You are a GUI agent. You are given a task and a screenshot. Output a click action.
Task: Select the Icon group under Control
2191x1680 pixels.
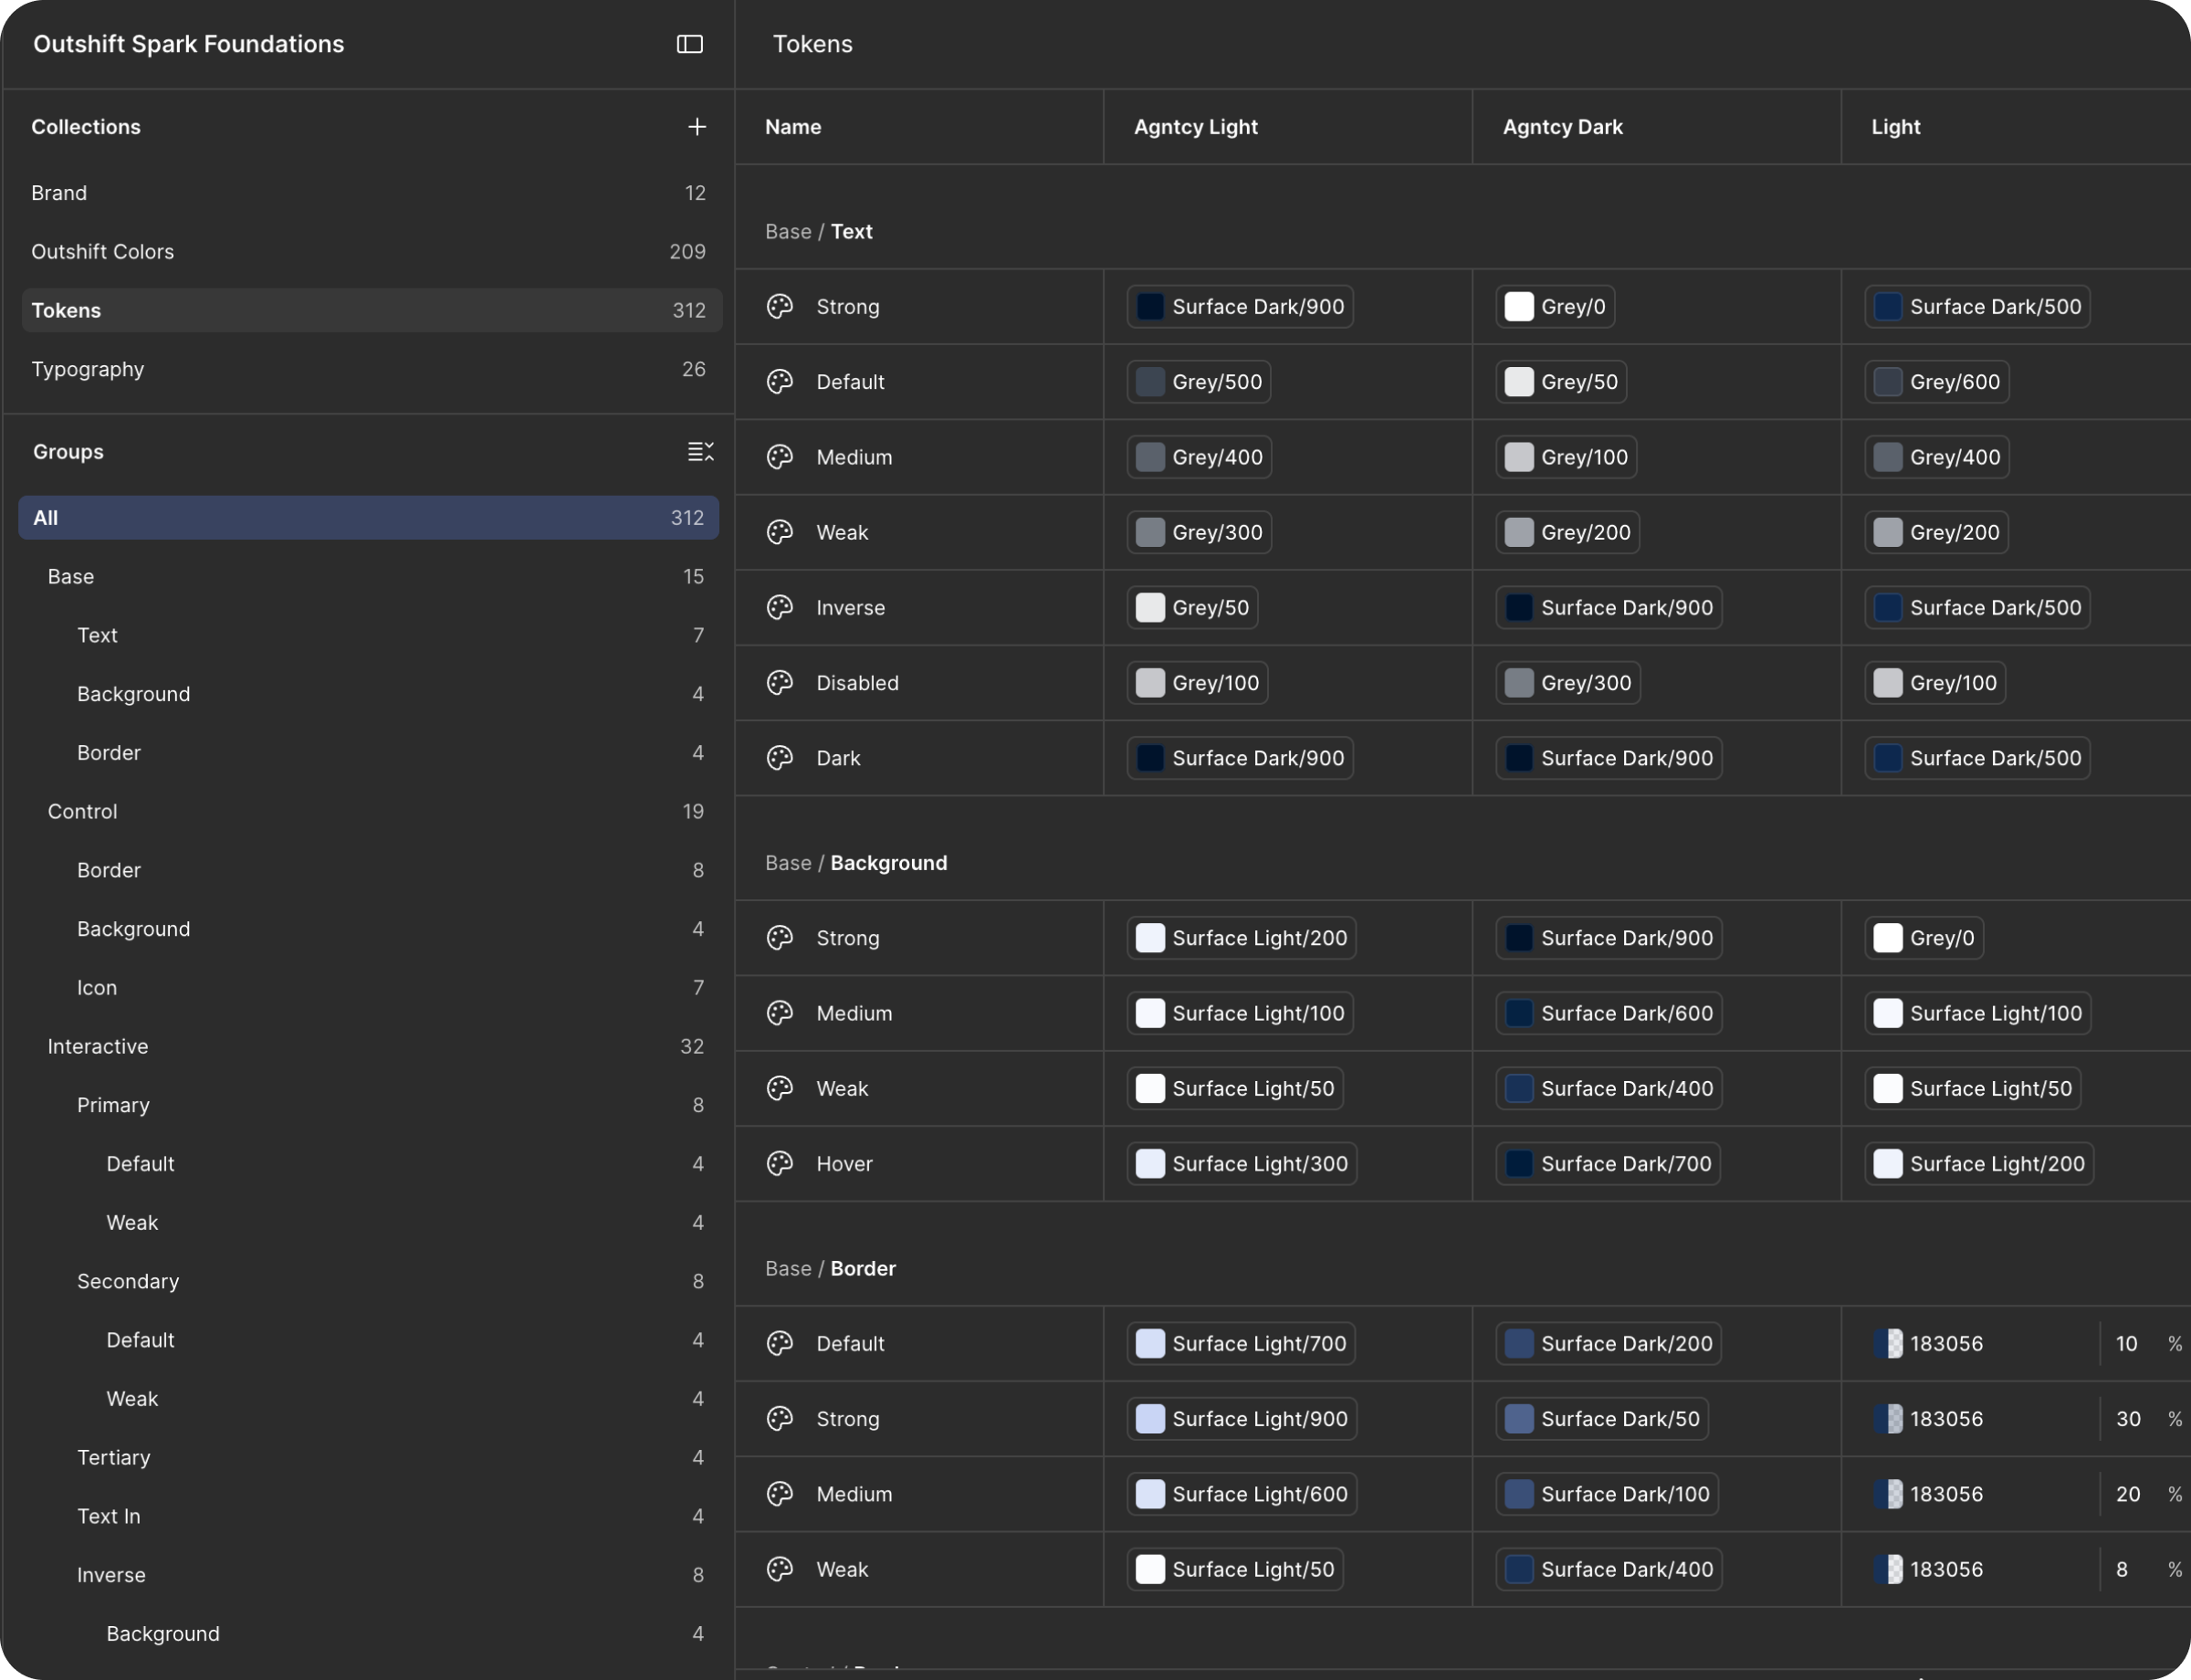click(369, 988)
